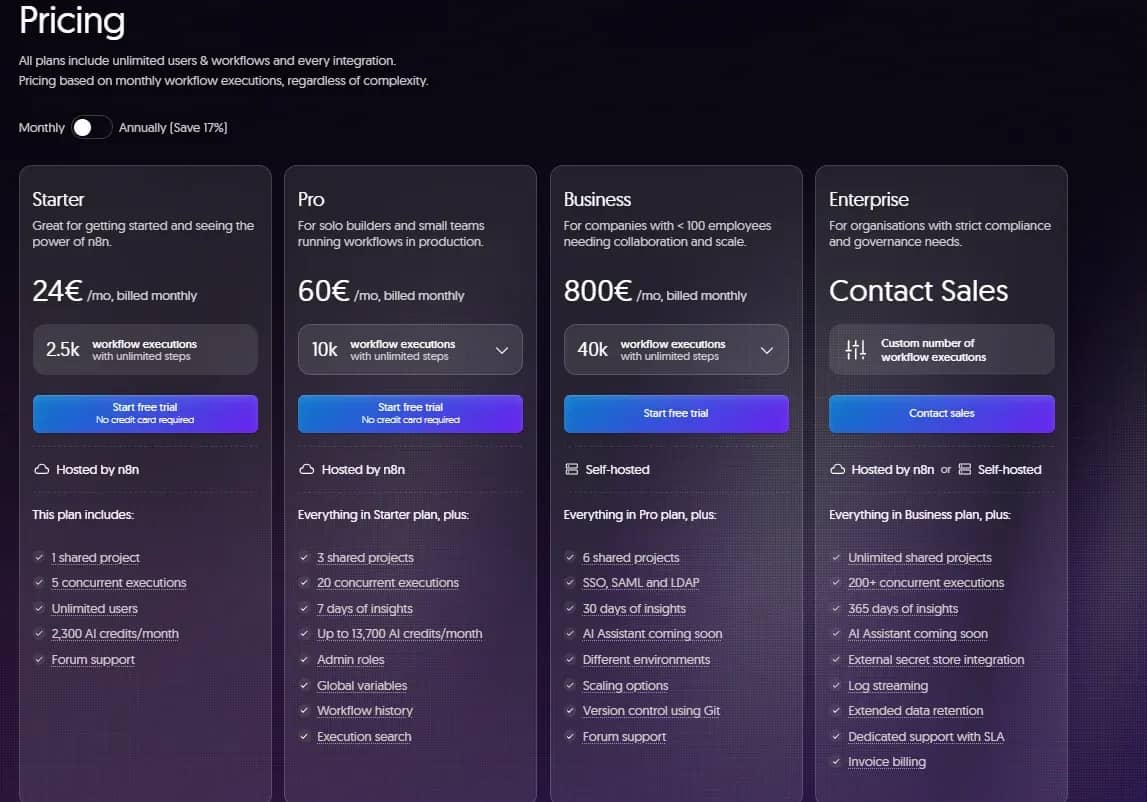
Task: Open the 'Unlimited shared projects' link
Action: pyautogui.click(x=920, y=558)
